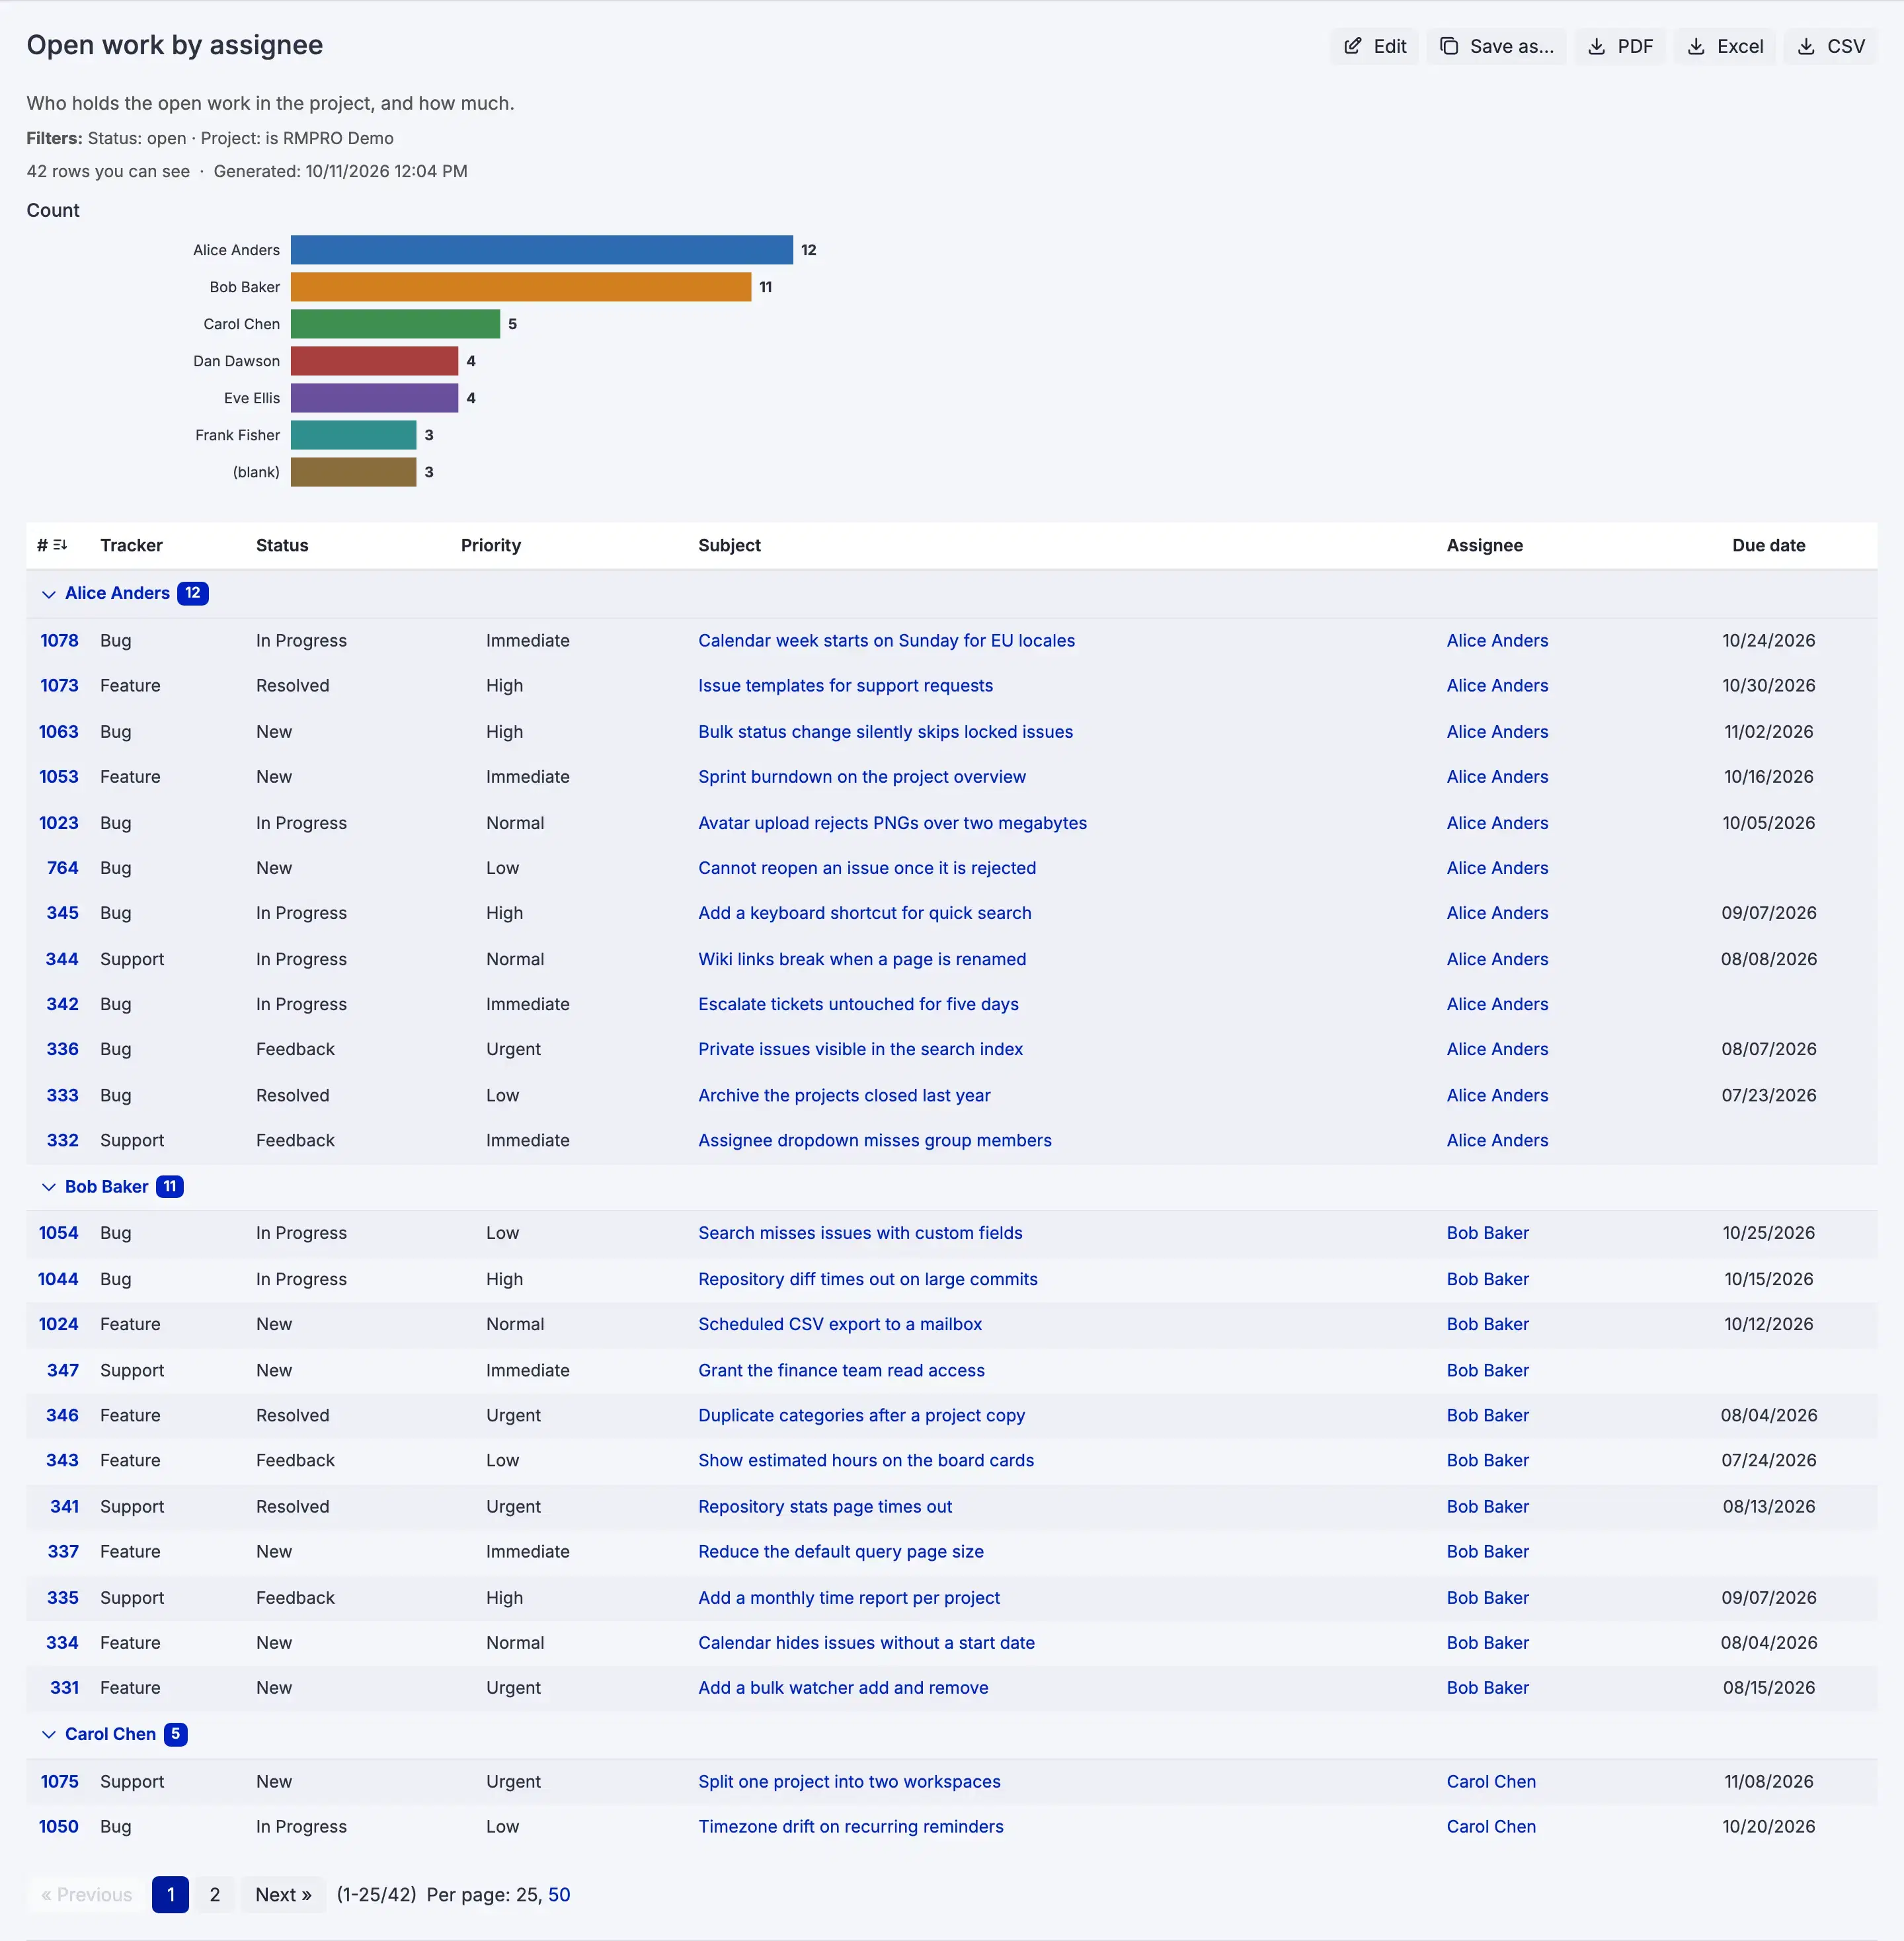Click the Bob Baker group name link
The image size is (1904, 1941).
106,1187
